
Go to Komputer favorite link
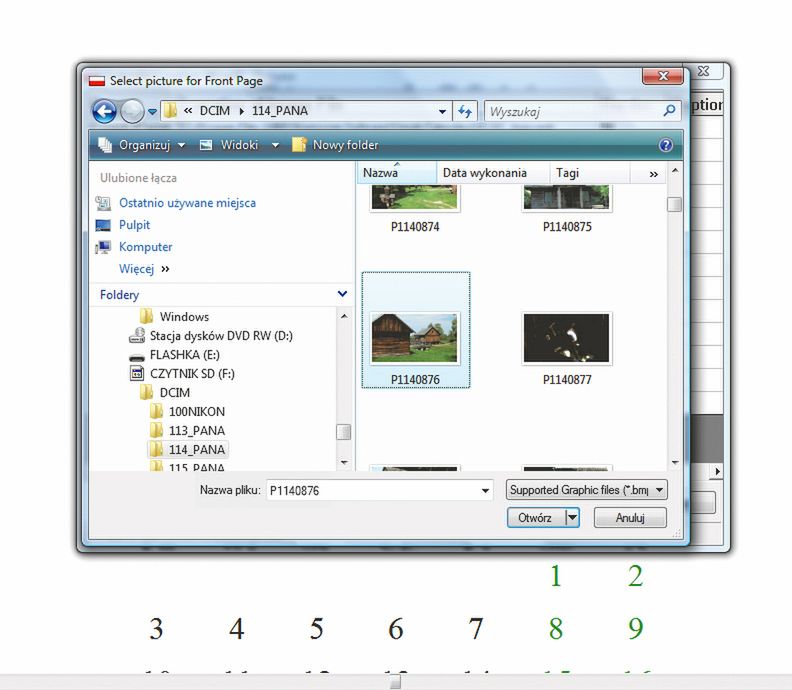click(x=145, y=247)
